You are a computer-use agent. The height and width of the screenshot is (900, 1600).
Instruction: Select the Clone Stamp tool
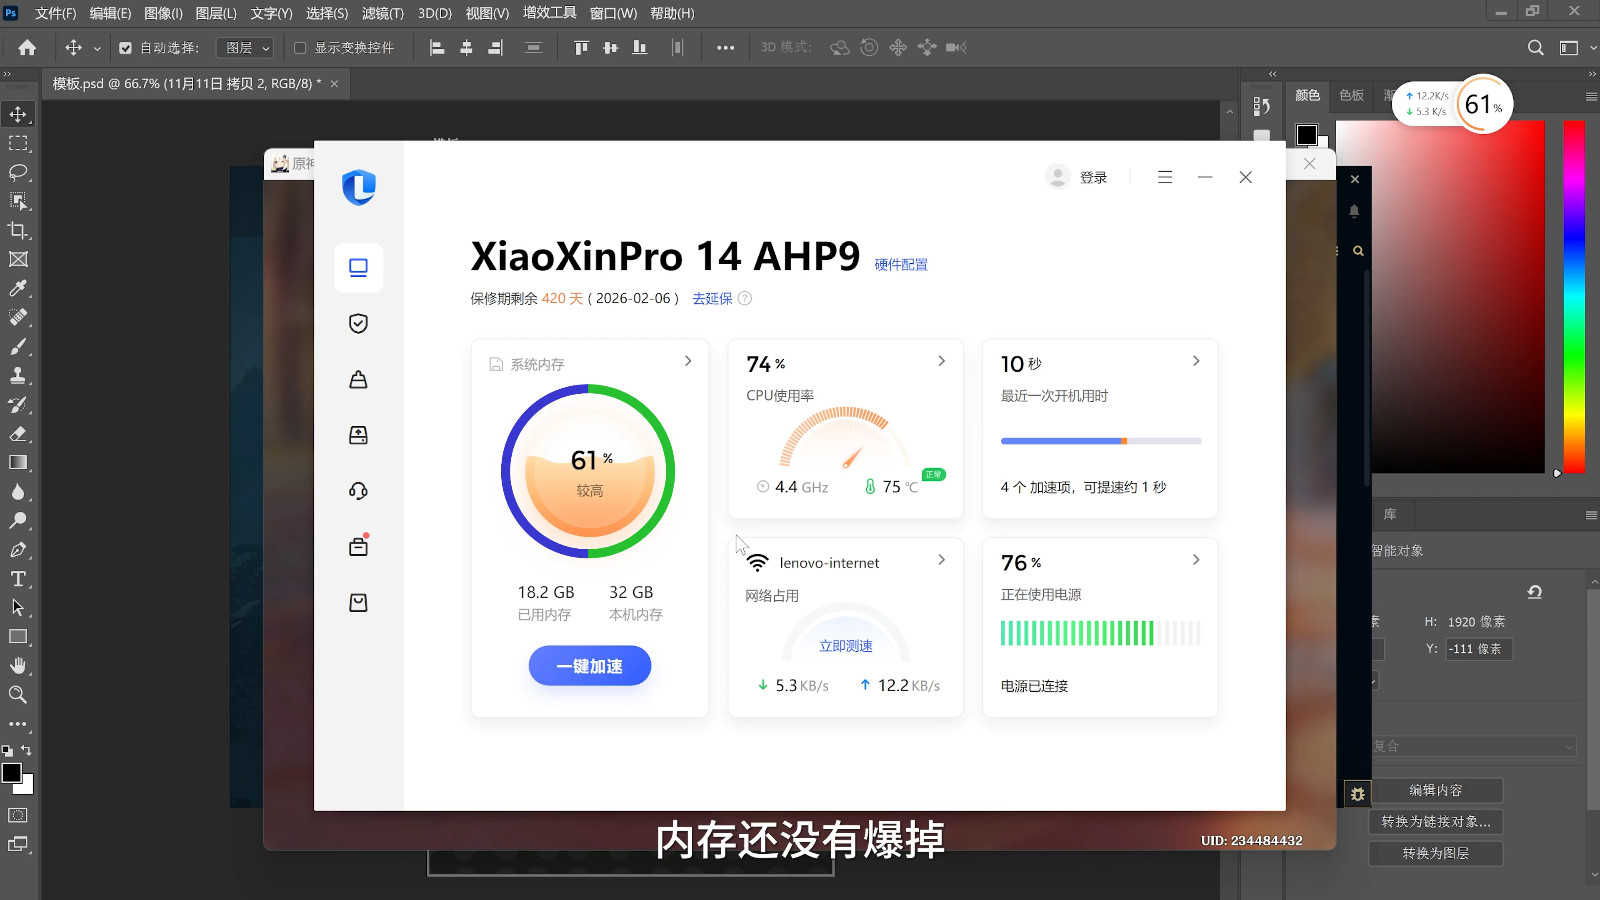(x=18, y=375)
